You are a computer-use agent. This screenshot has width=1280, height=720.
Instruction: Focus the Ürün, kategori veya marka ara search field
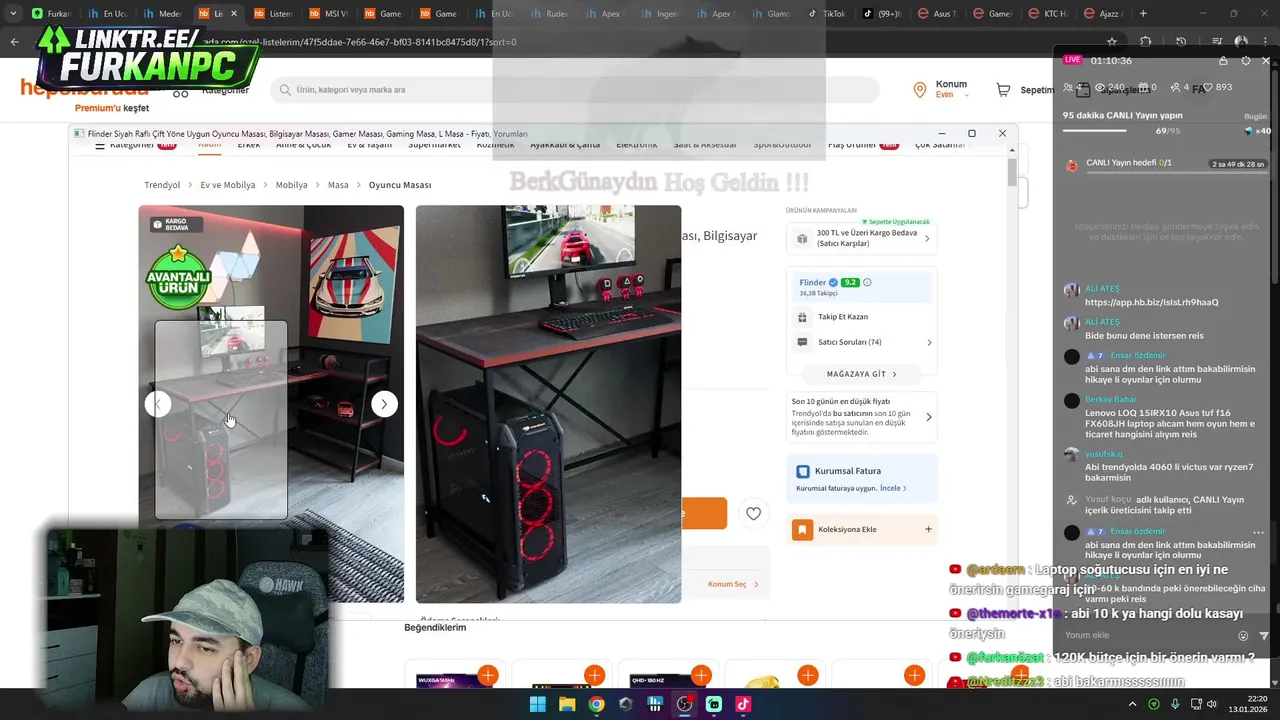point(575,90)
